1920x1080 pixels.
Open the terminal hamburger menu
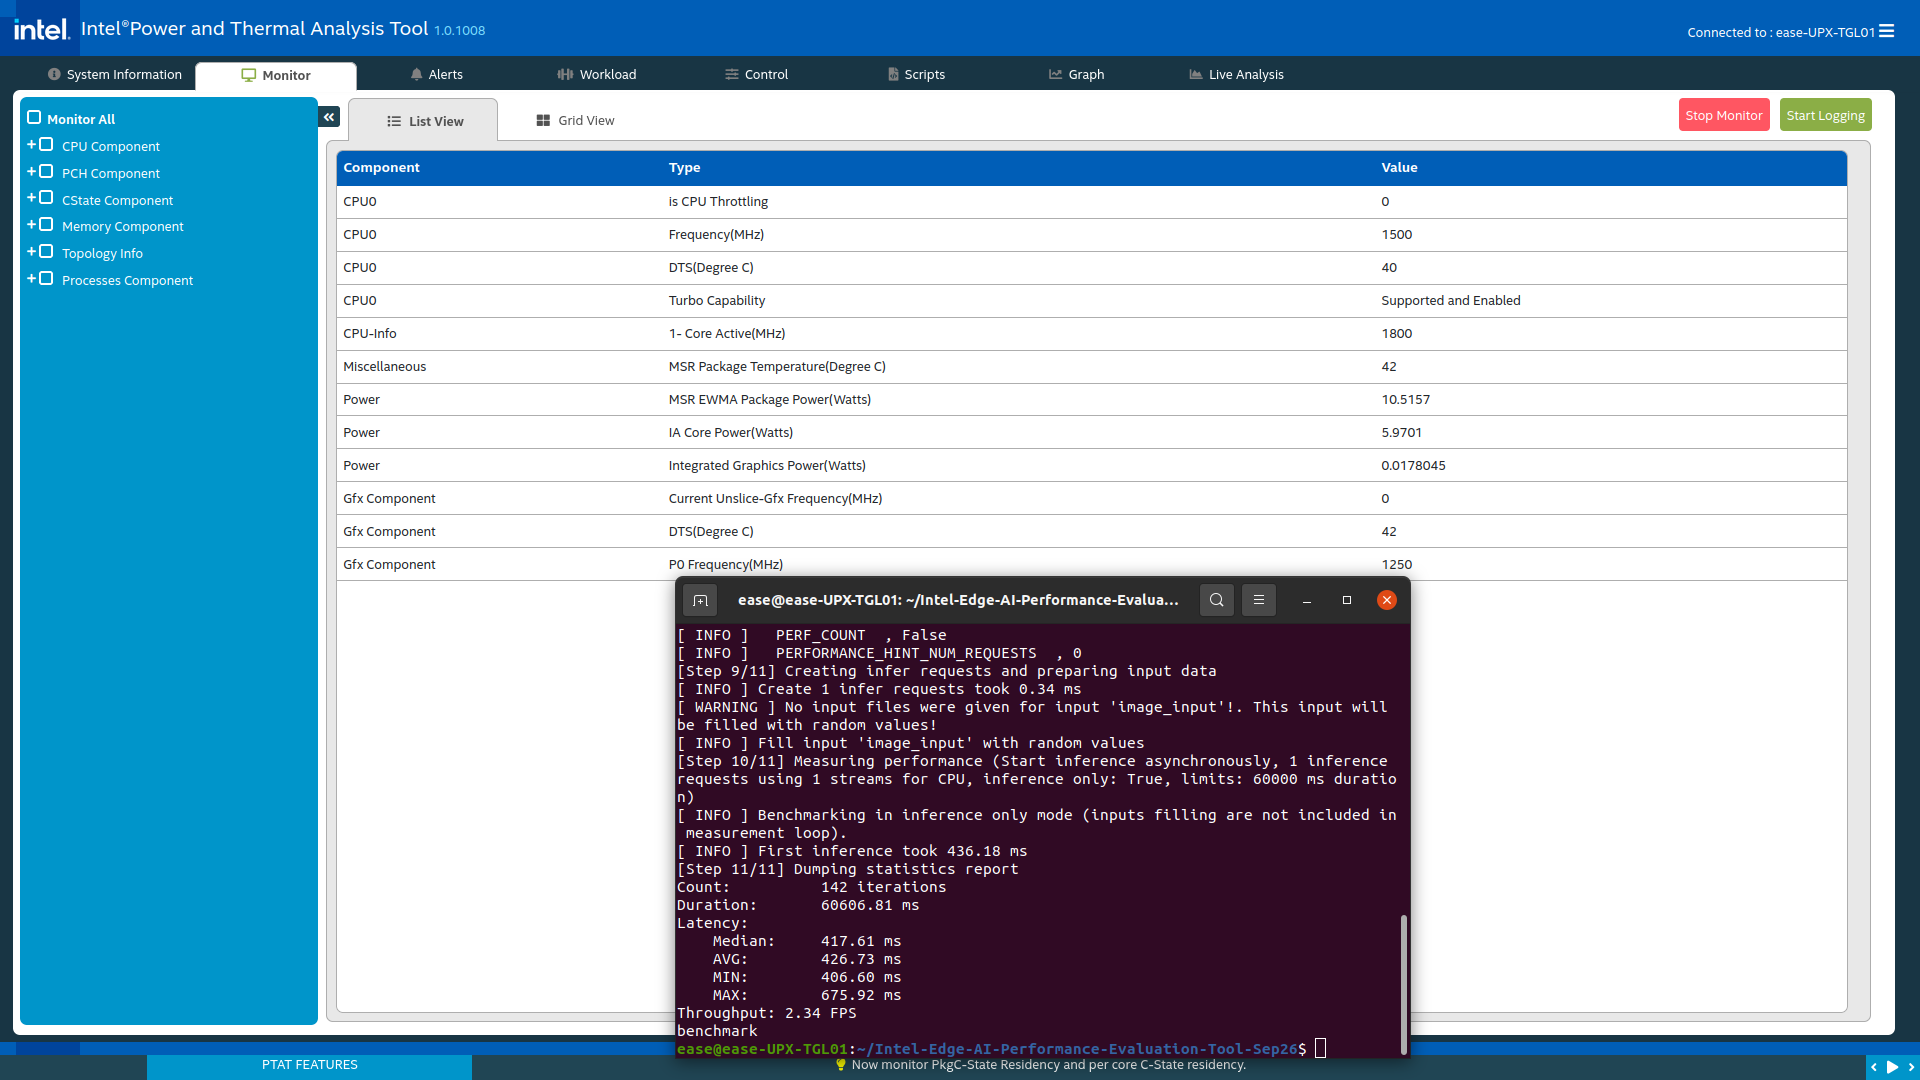click(1259, 600)
